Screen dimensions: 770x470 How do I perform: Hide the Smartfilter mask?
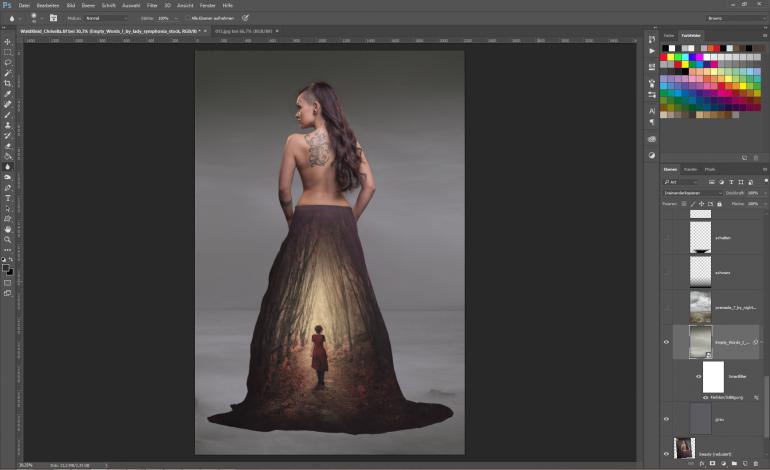698,377
